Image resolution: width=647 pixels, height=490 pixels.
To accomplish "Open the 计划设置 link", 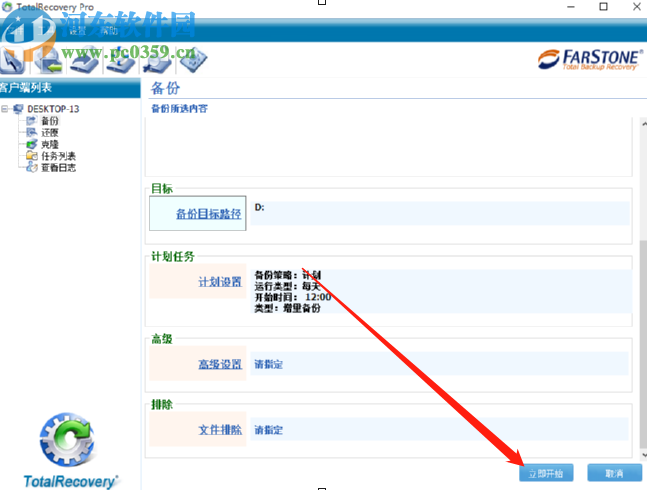I will click(x=220, y=282).
